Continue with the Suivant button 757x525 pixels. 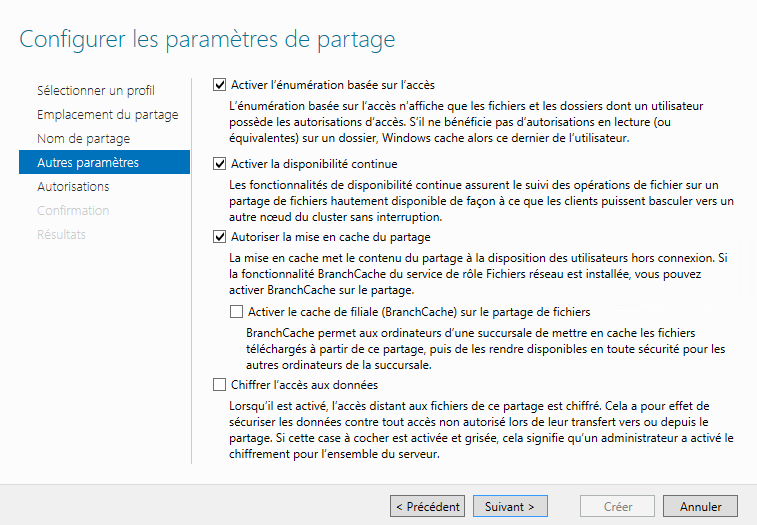(510, 506)
